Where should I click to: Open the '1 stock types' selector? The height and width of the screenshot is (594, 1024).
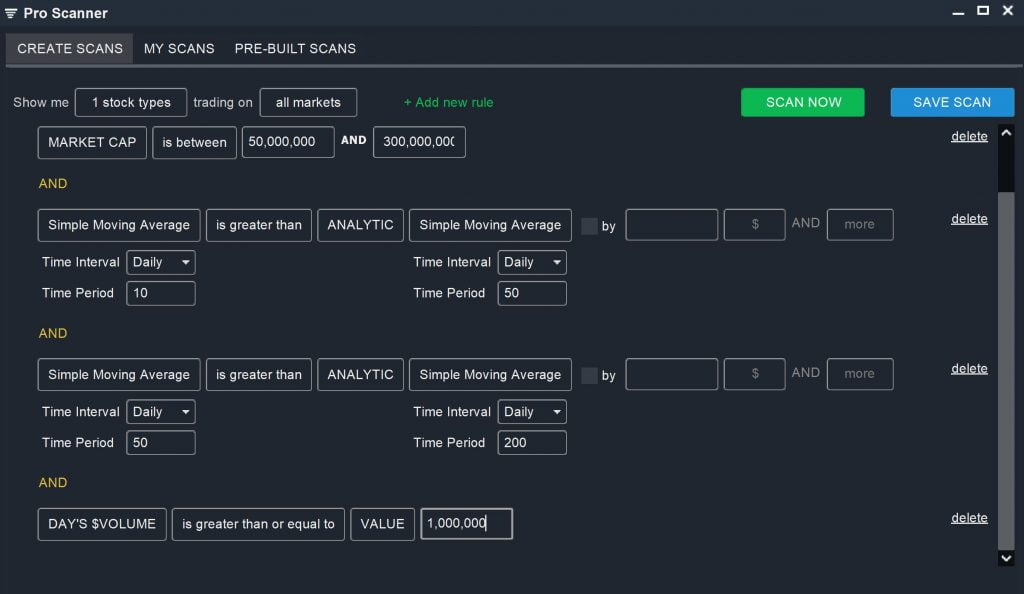coord(130,102)
